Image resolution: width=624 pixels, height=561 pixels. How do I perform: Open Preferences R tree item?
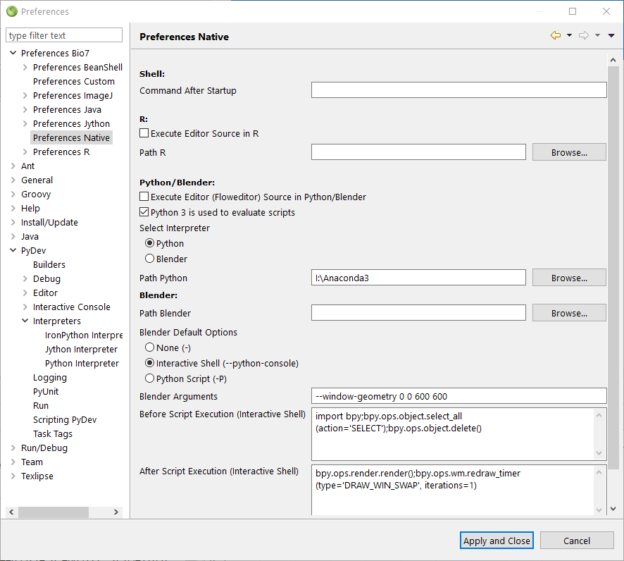61,152
